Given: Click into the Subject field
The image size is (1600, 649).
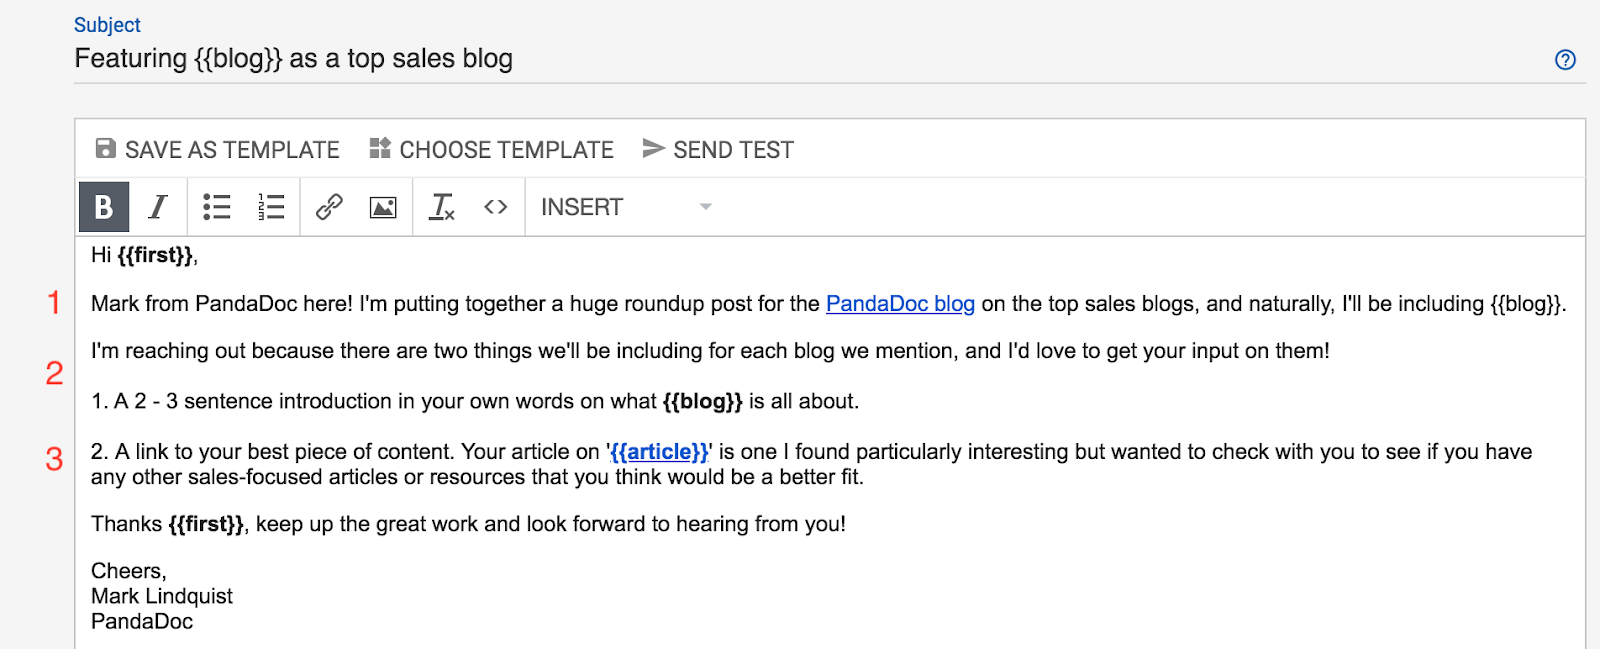Looking at the screenshot, I should coord(700,59).
